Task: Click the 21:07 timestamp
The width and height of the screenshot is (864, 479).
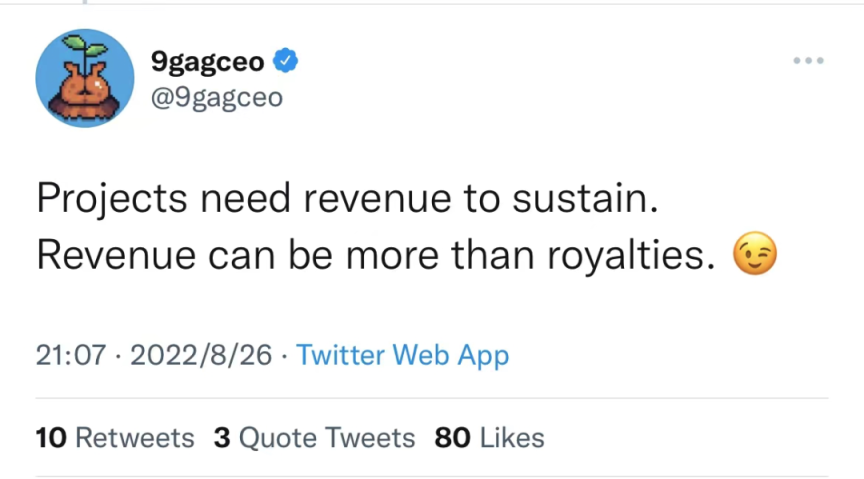Action: coord(71,355)
